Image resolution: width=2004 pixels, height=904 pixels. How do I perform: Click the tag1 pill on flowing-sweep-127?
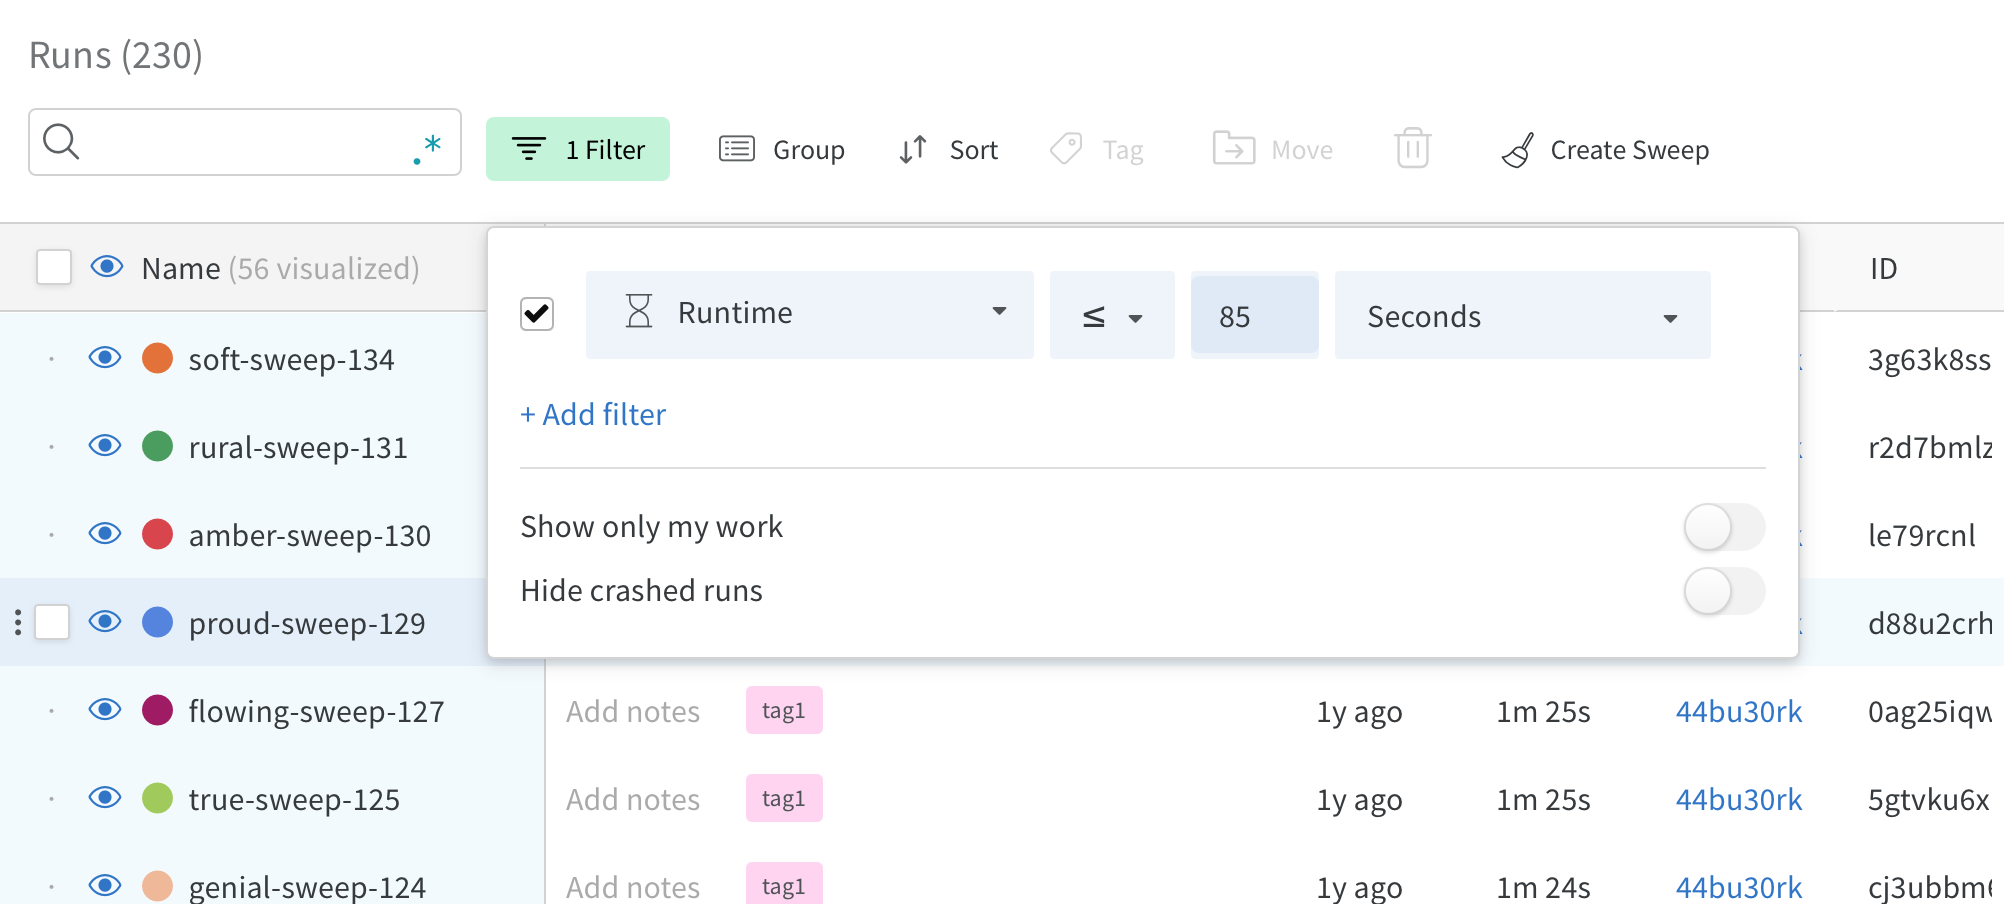point(784,710)
